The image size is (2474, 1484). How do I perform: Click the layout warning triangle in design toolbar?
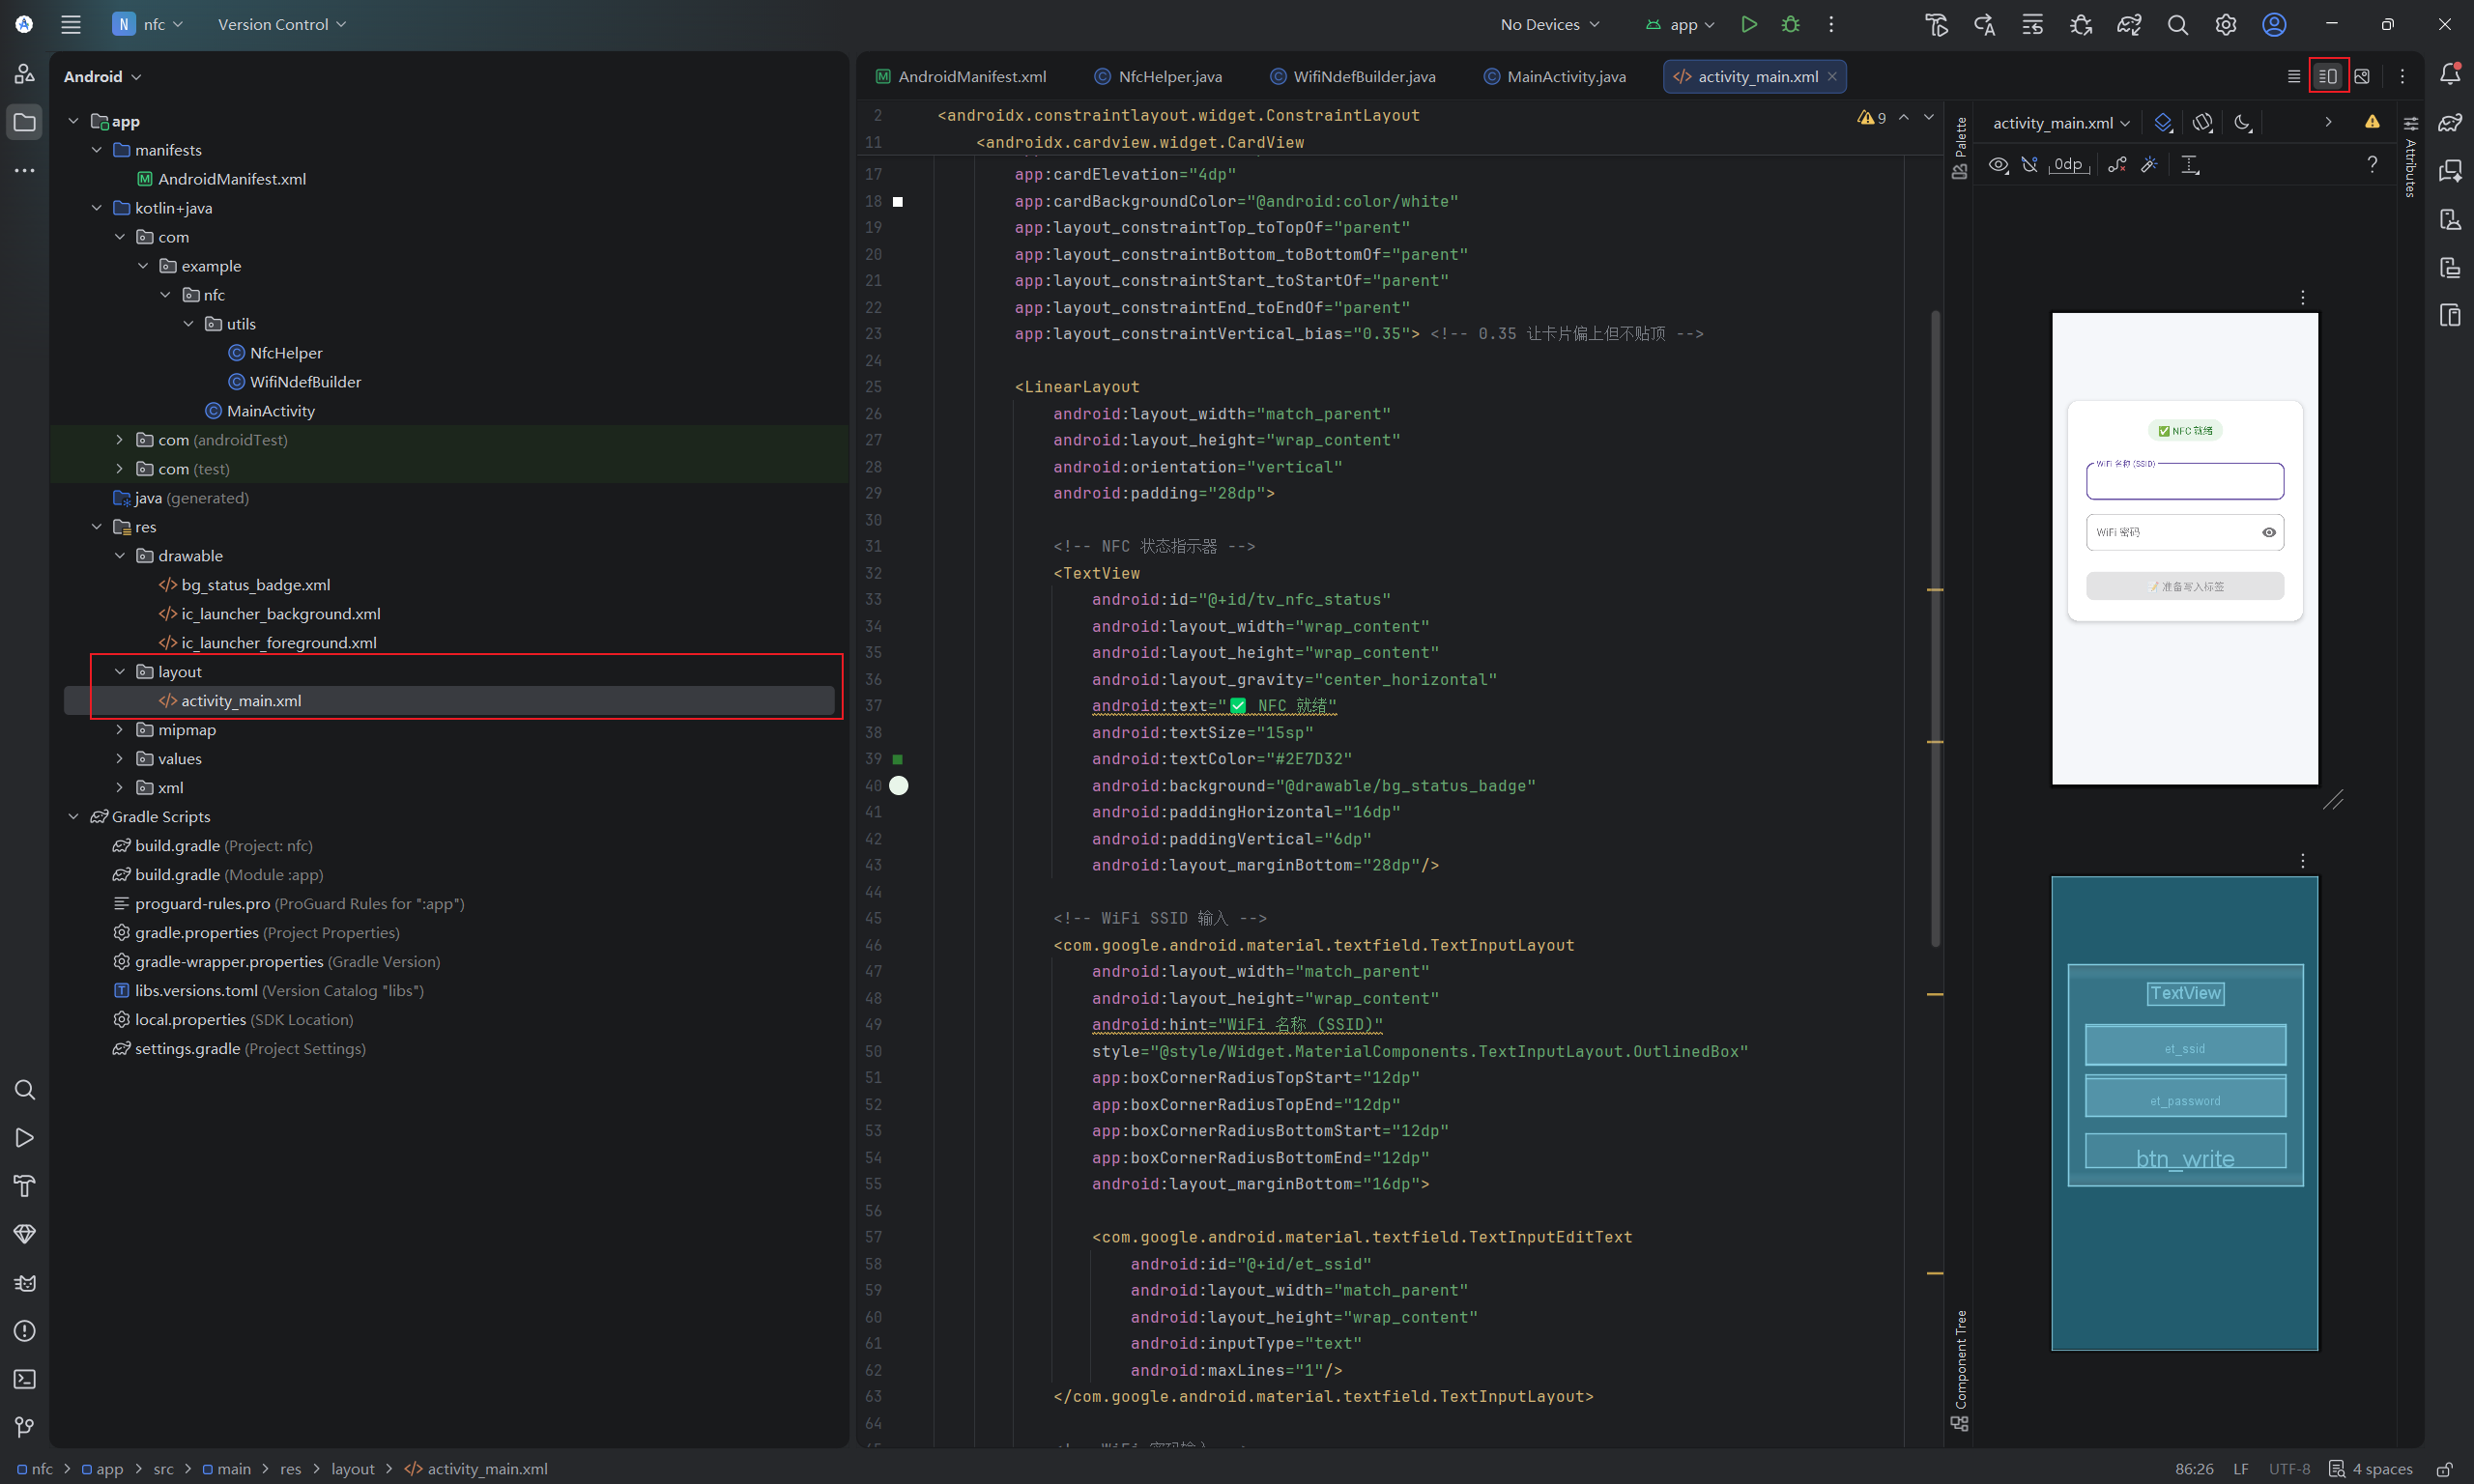(x=2372, y=122)
